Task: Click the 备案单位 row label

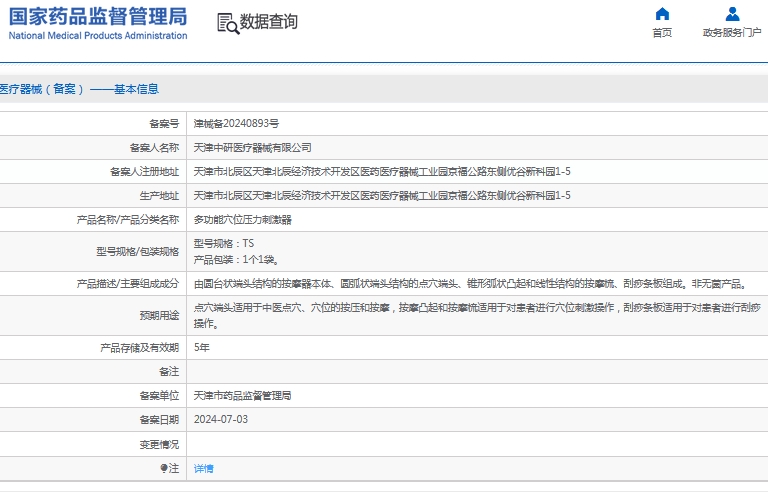Action: [x=159, y=395]
